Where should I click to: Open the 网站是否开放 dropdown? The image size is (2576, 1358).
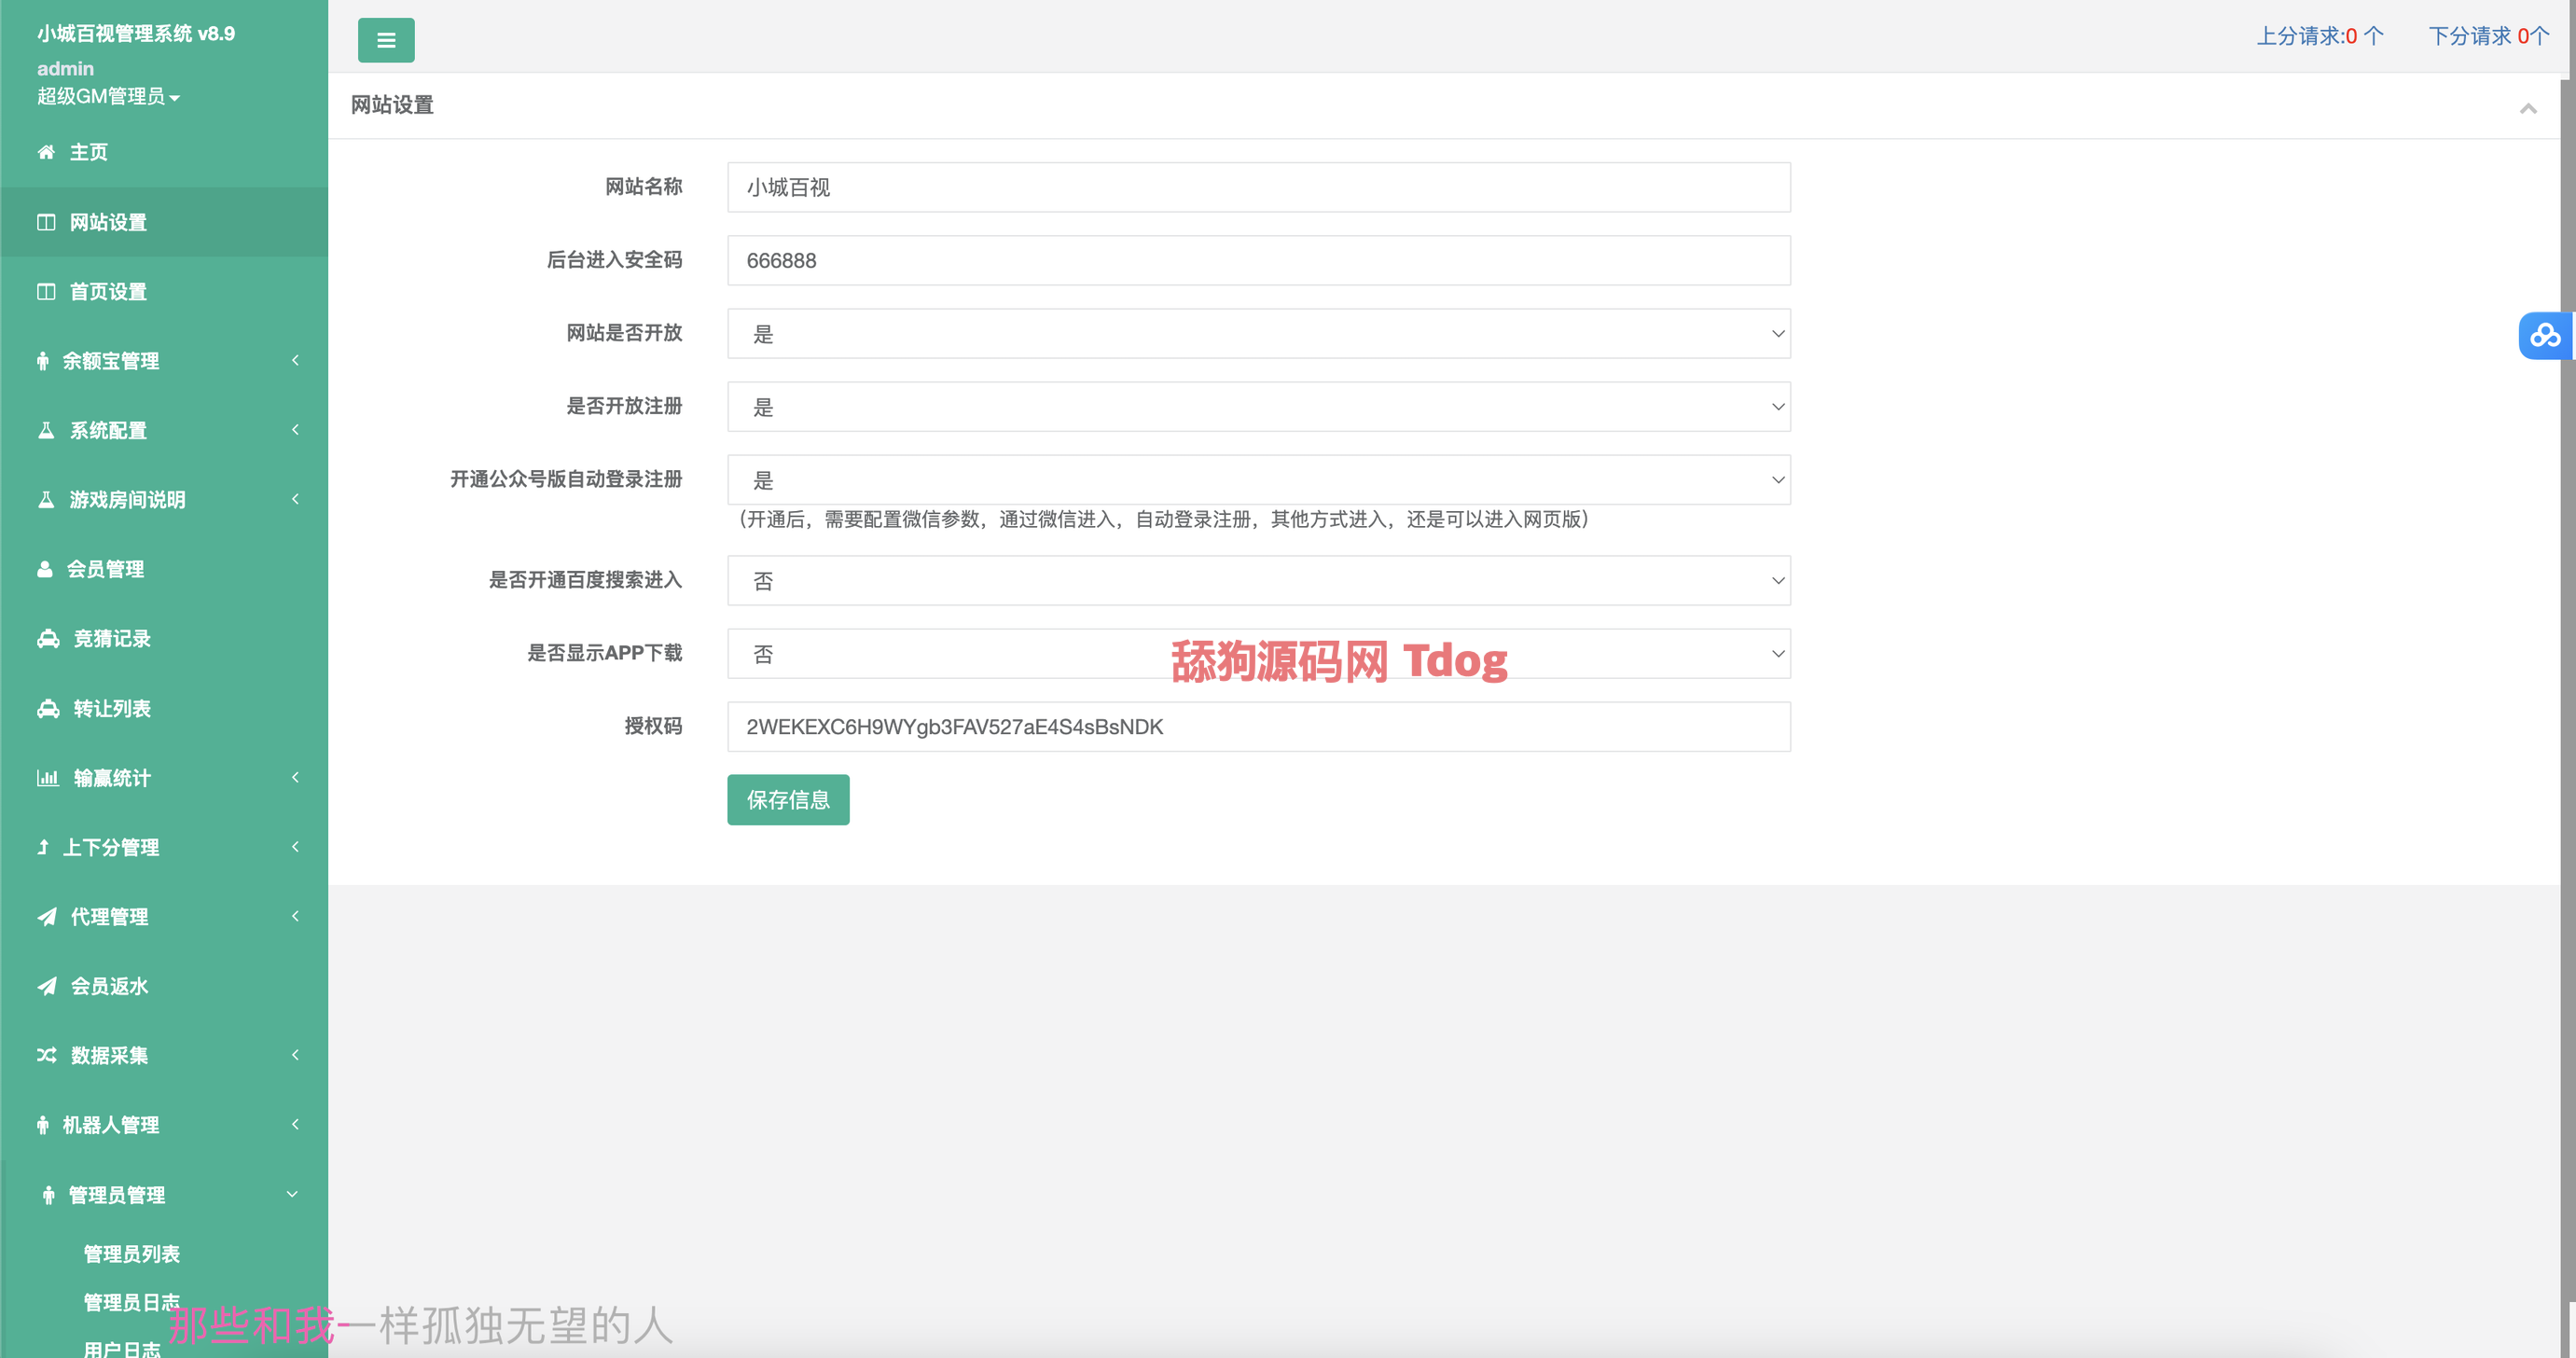pos(1258,334)
